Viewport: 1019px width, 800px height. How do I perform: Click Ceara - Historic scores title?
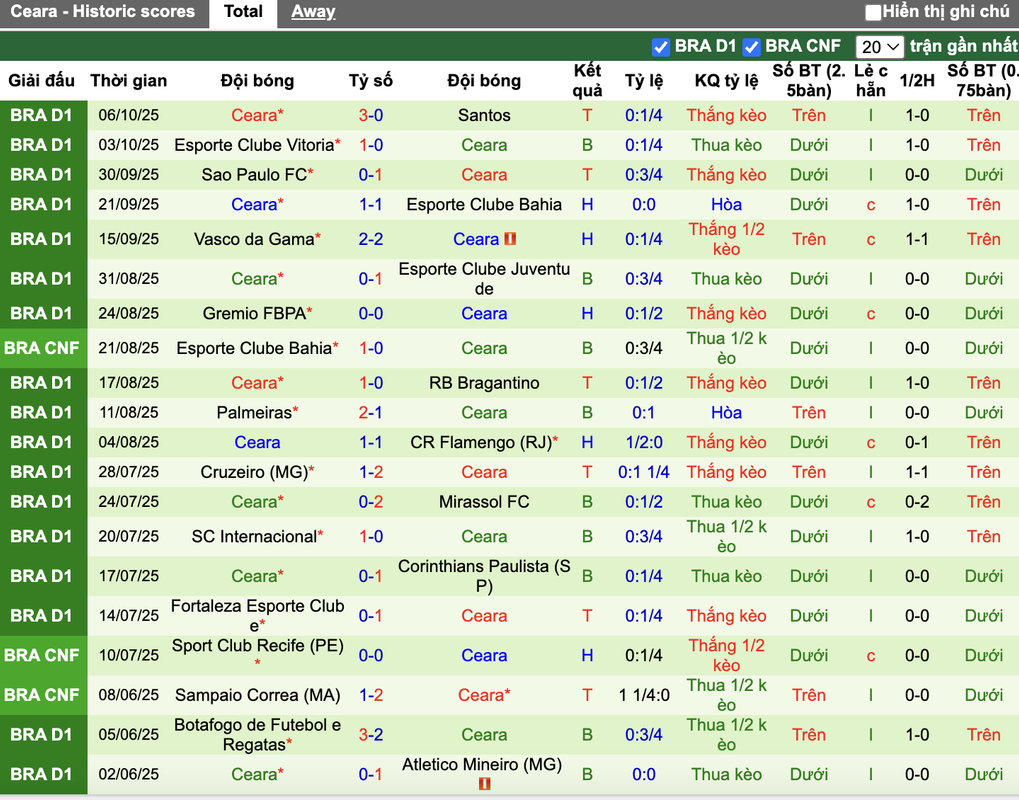103,12
